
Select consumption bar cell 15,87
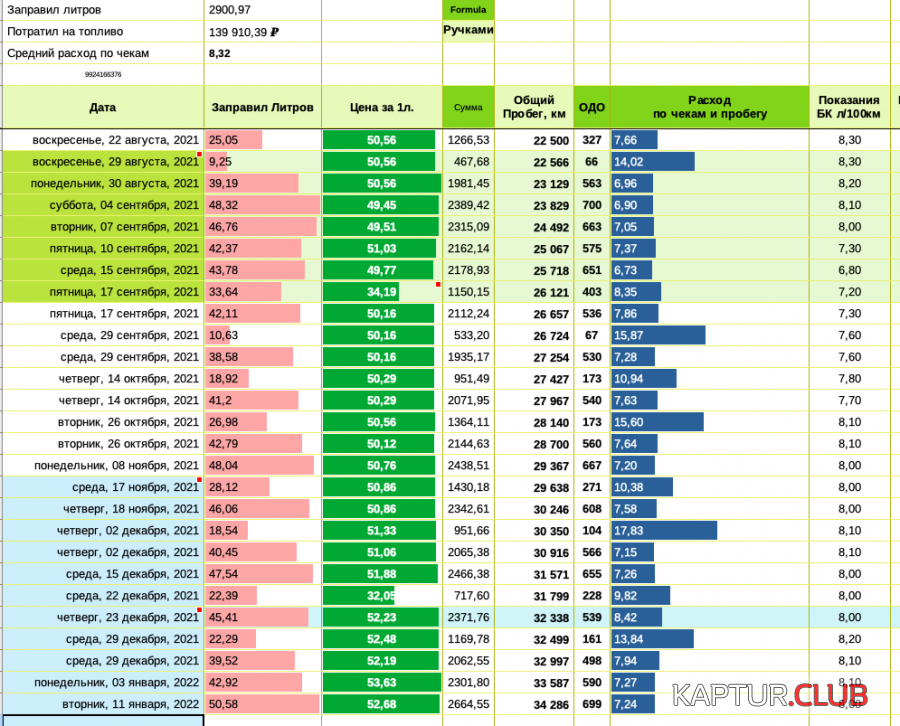pyautogui.click(x=710, y=335)
